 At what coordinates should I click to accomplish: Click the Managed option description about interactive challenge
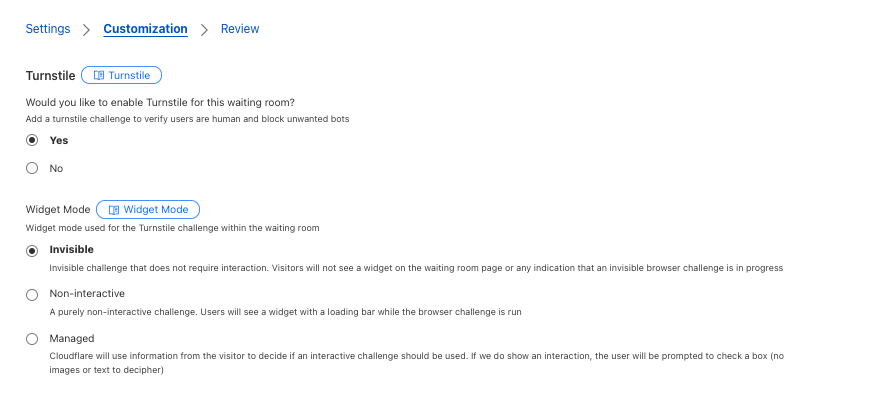click(x=417, y=363)
